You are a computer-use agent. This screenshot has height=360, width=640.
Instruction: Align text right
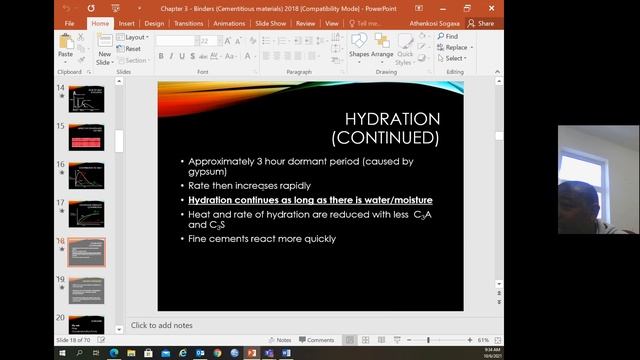click(287, 56)
